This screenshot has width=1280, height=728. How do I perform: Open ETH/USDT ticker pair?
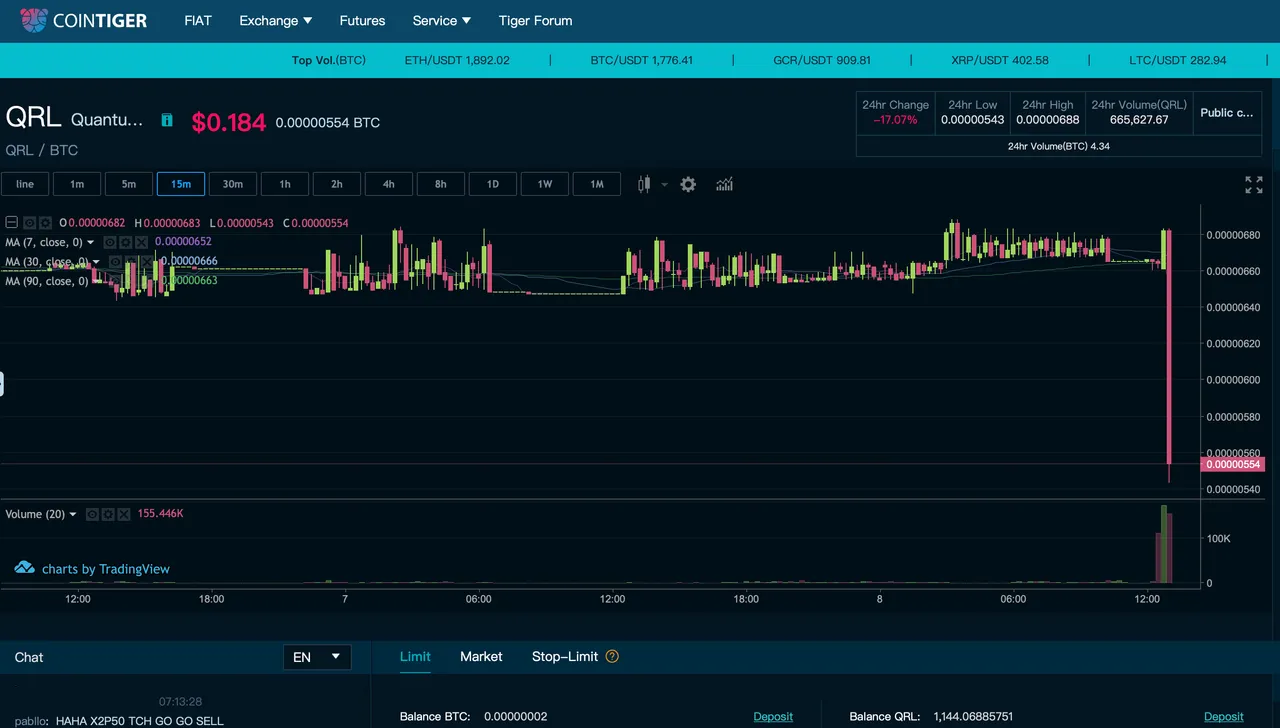click(457, 60)
